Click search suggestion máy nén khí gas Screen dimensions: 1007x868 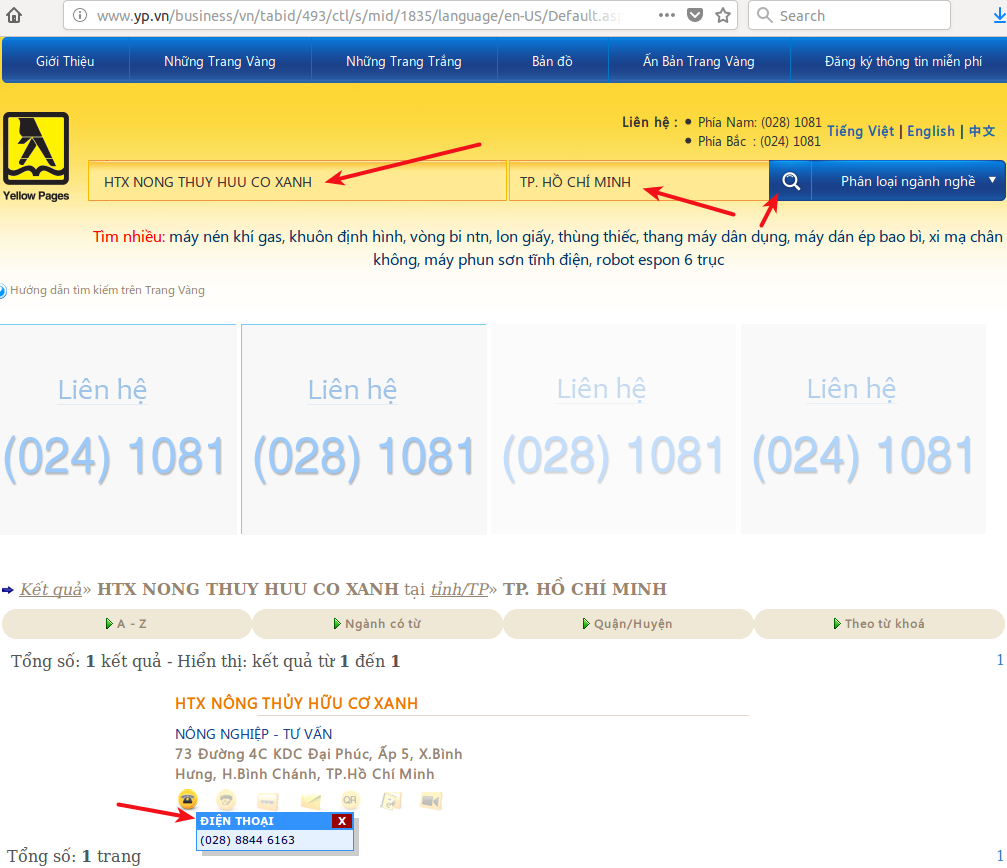pos(227,237)
